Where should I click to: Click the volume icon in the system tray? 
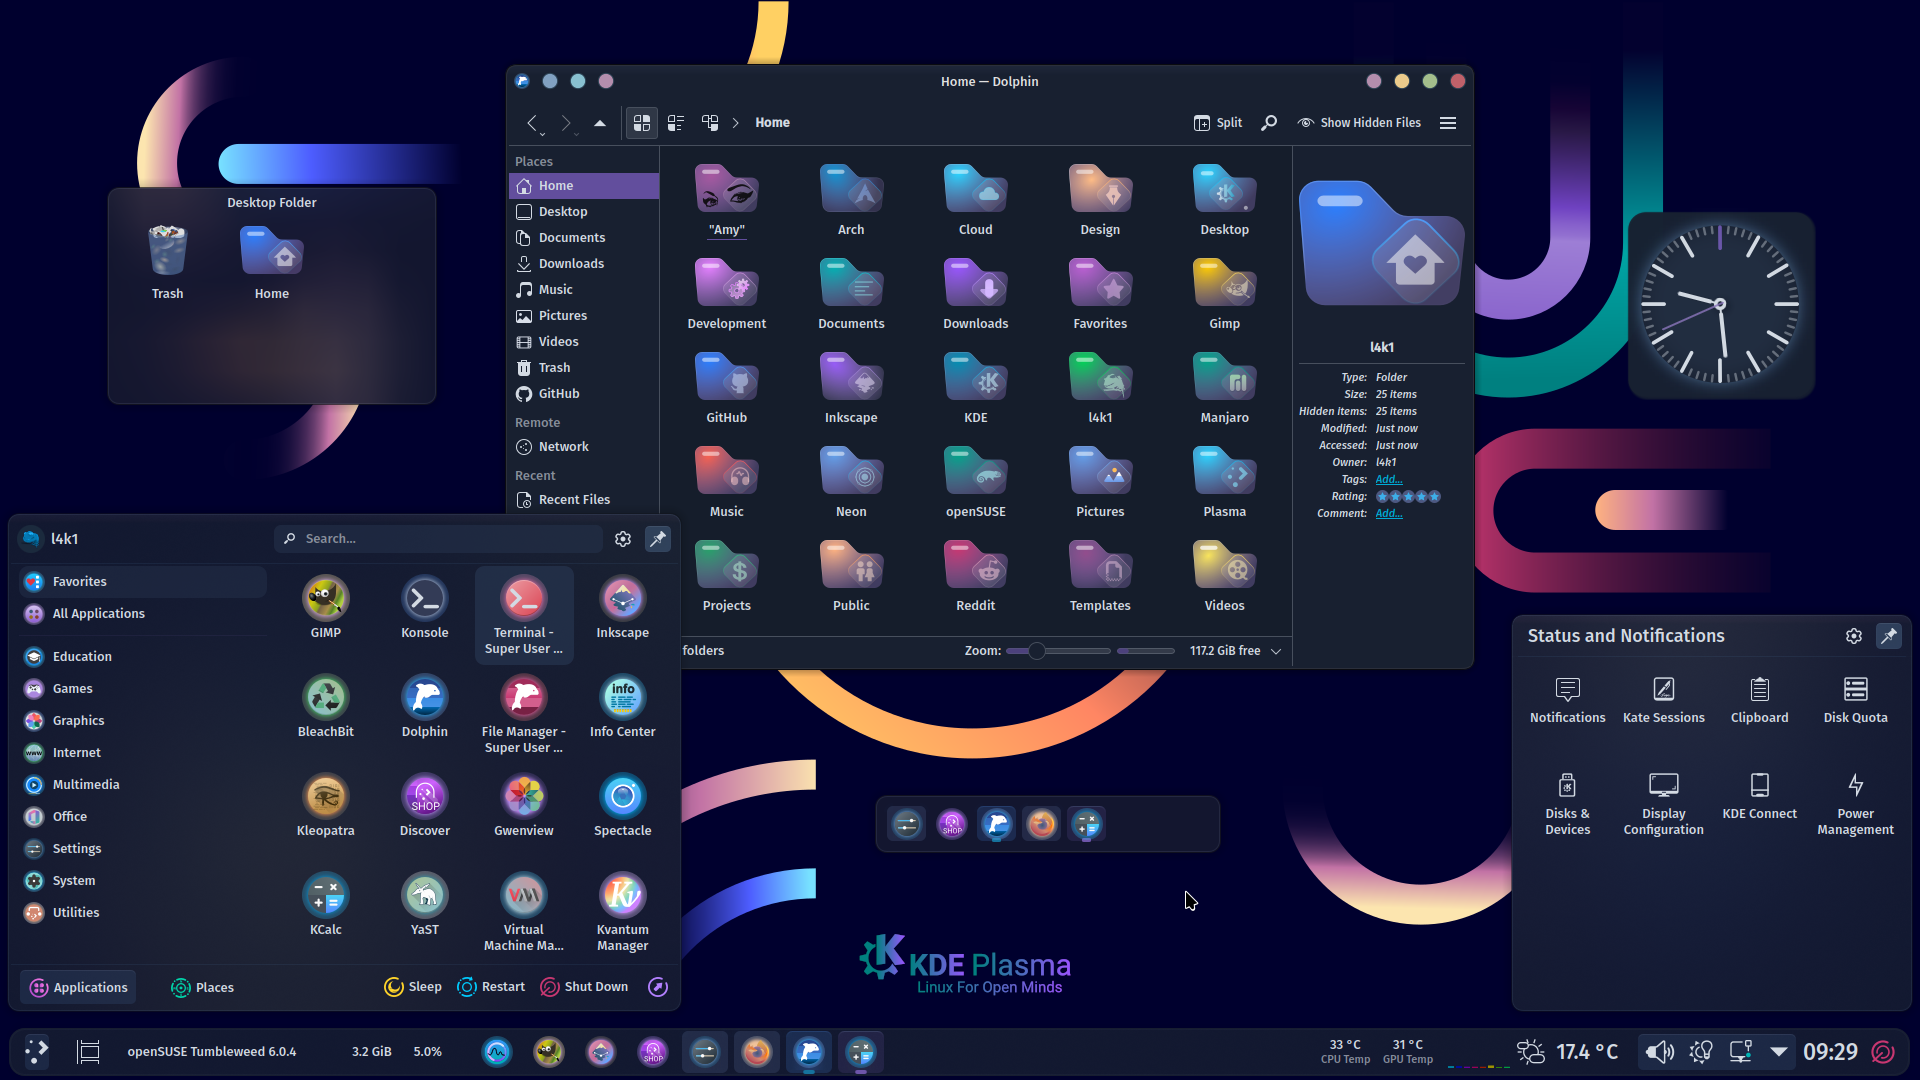click(1659, 1052)
